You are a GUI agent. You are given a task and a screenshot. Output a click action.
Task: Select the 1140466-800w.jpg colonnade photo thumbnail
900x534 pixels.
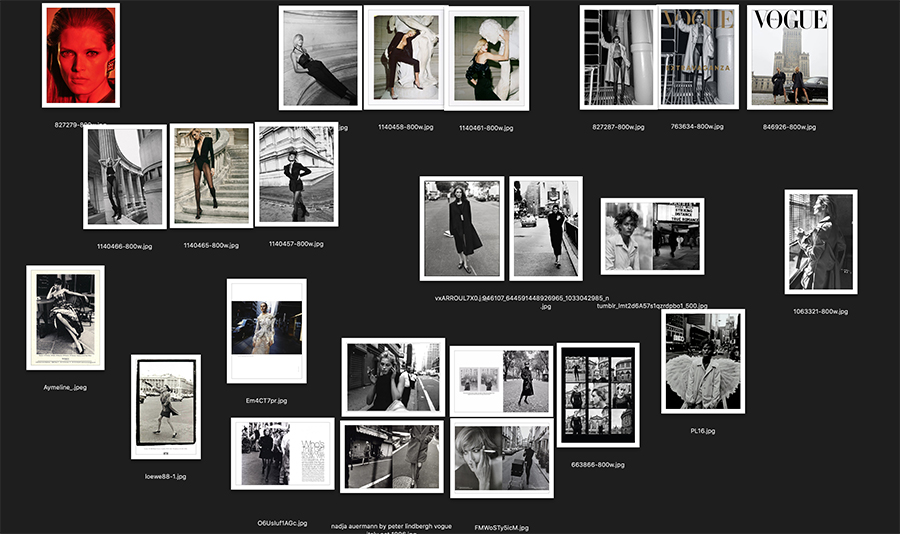[125, 177]
